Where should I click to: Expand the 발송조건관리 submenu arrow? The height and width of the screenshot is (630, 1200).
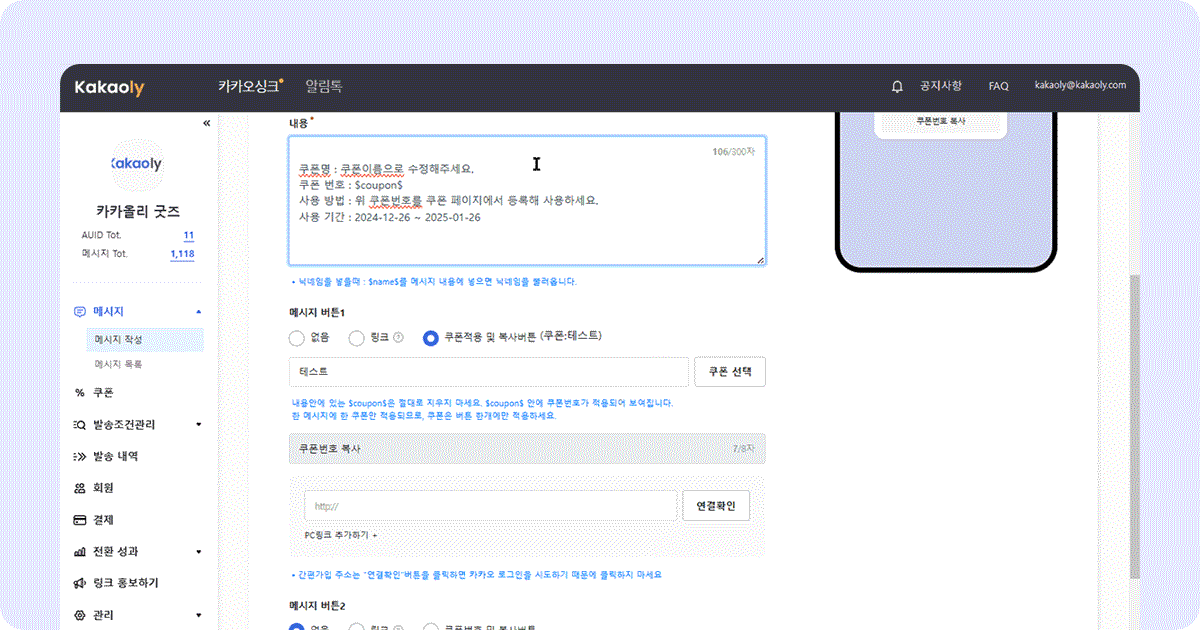click(198, 425)
